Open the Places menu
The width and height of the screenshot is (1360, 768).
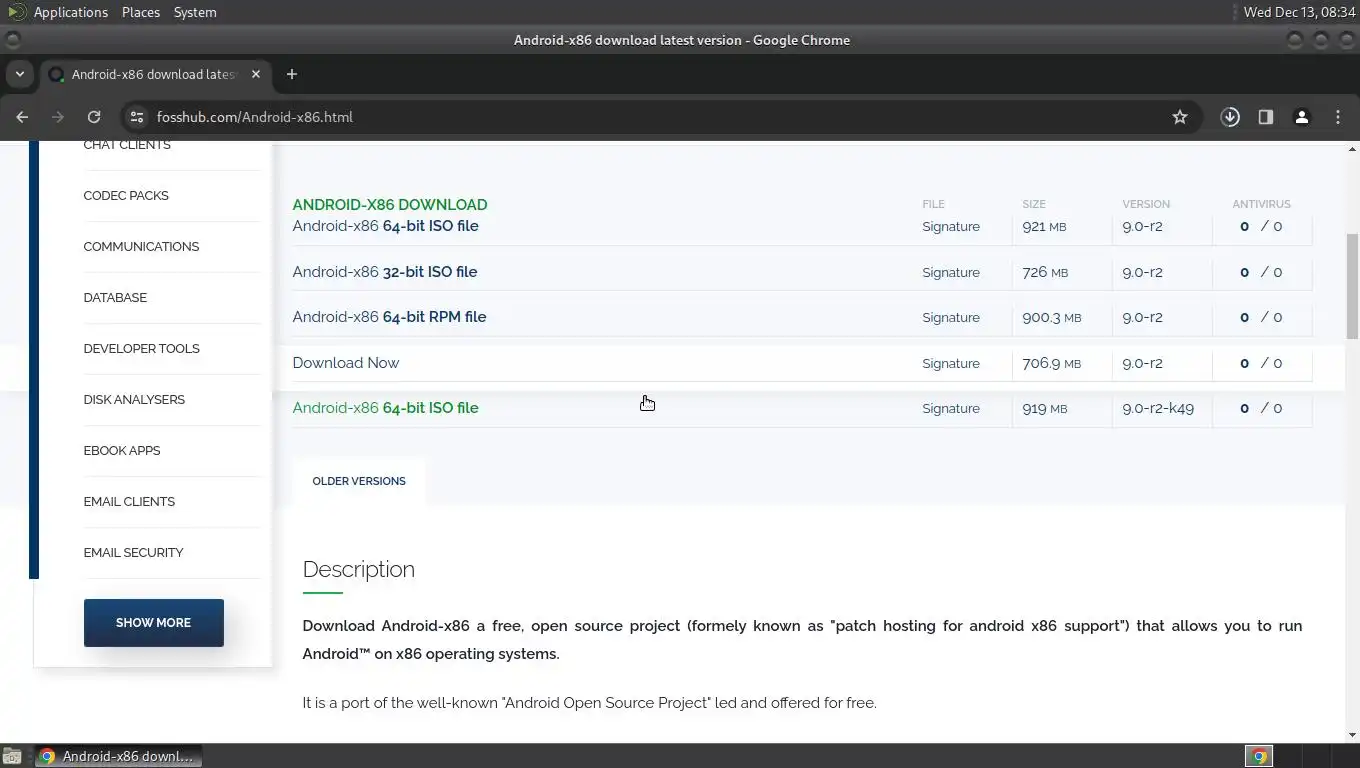[x=141, y=12]
